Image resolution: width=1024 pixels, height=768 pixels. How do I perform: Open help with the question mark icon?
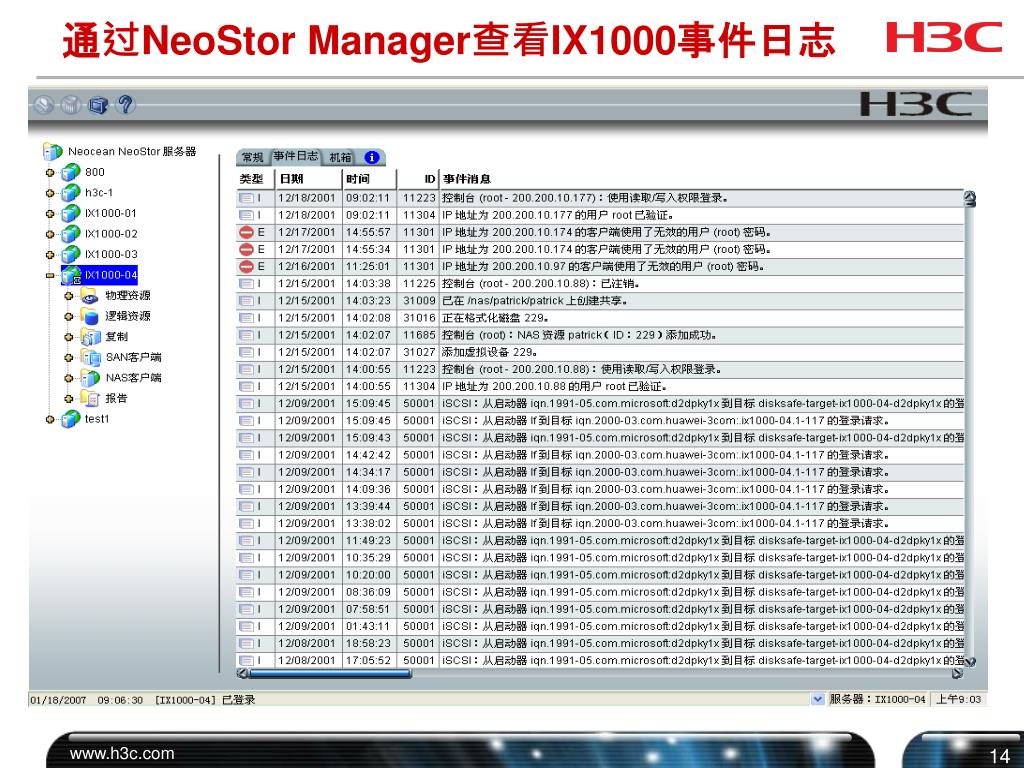click(125, 104)
